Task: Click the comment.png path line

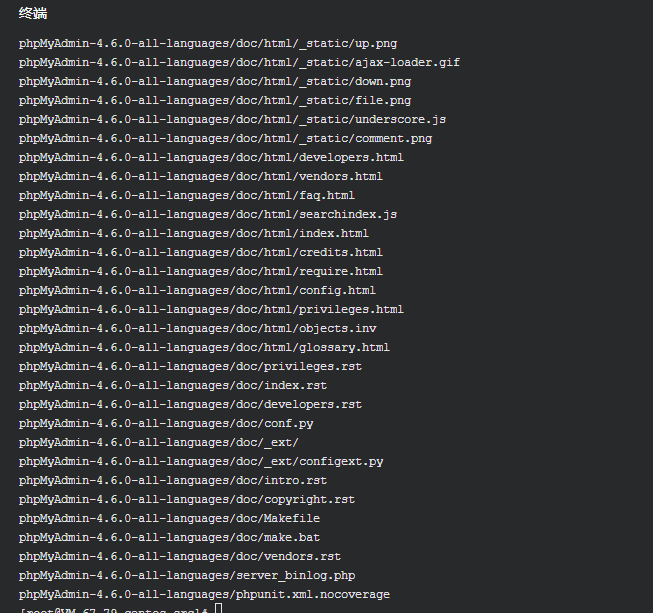Action: (x=225, y=139)
